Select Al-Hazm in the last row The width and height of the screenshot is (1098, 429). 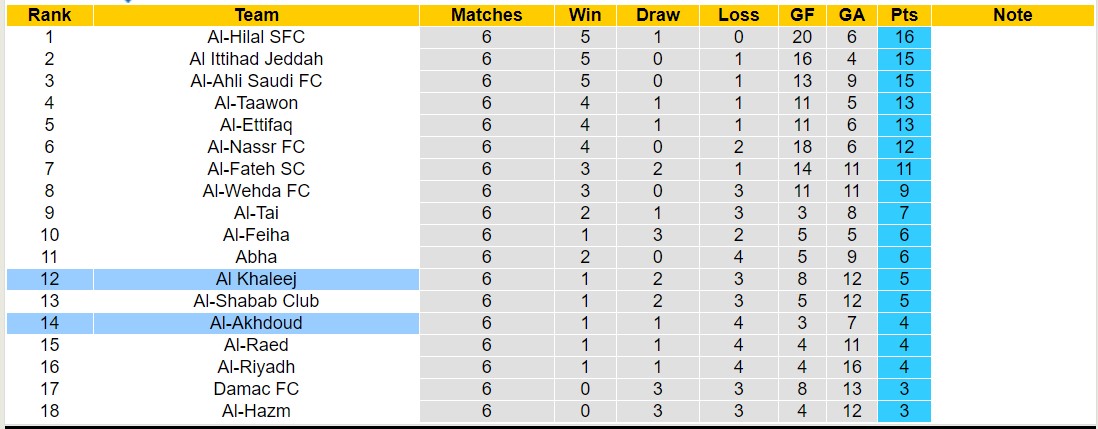coord(256,411)
